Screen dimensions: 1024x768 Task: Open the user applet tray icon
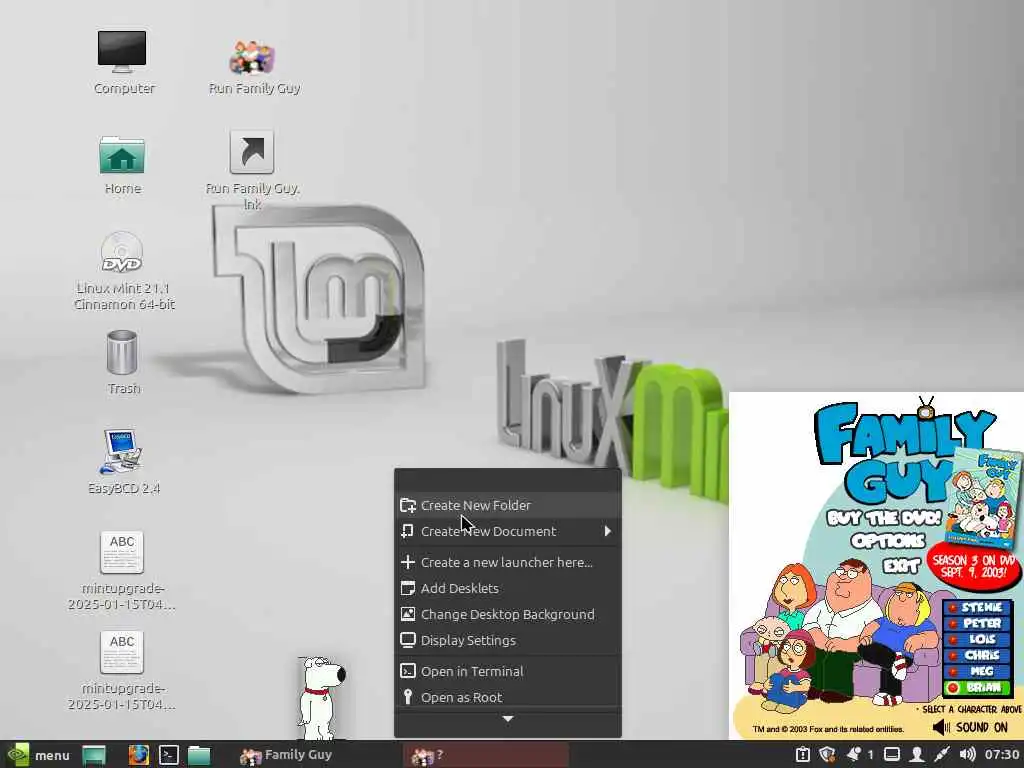[917, 755]
